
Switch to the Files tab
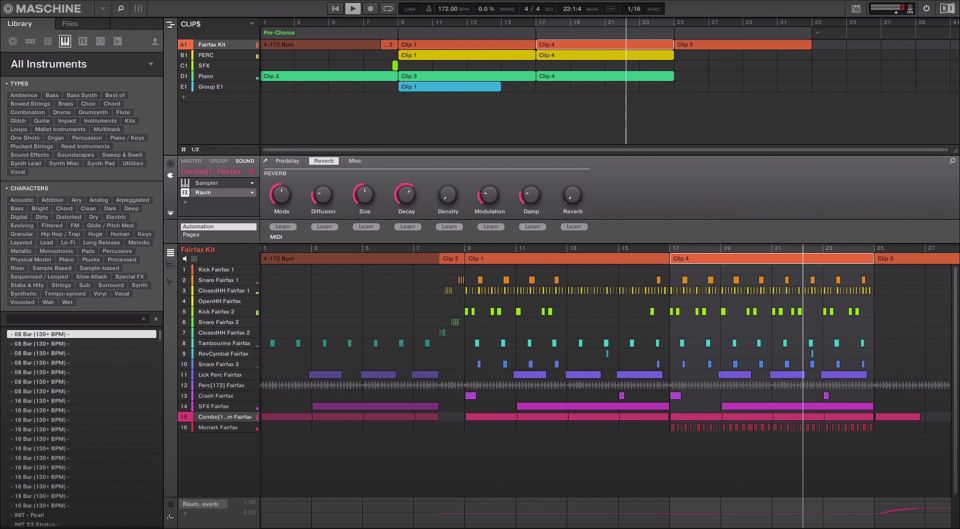[x=70, y=23]
